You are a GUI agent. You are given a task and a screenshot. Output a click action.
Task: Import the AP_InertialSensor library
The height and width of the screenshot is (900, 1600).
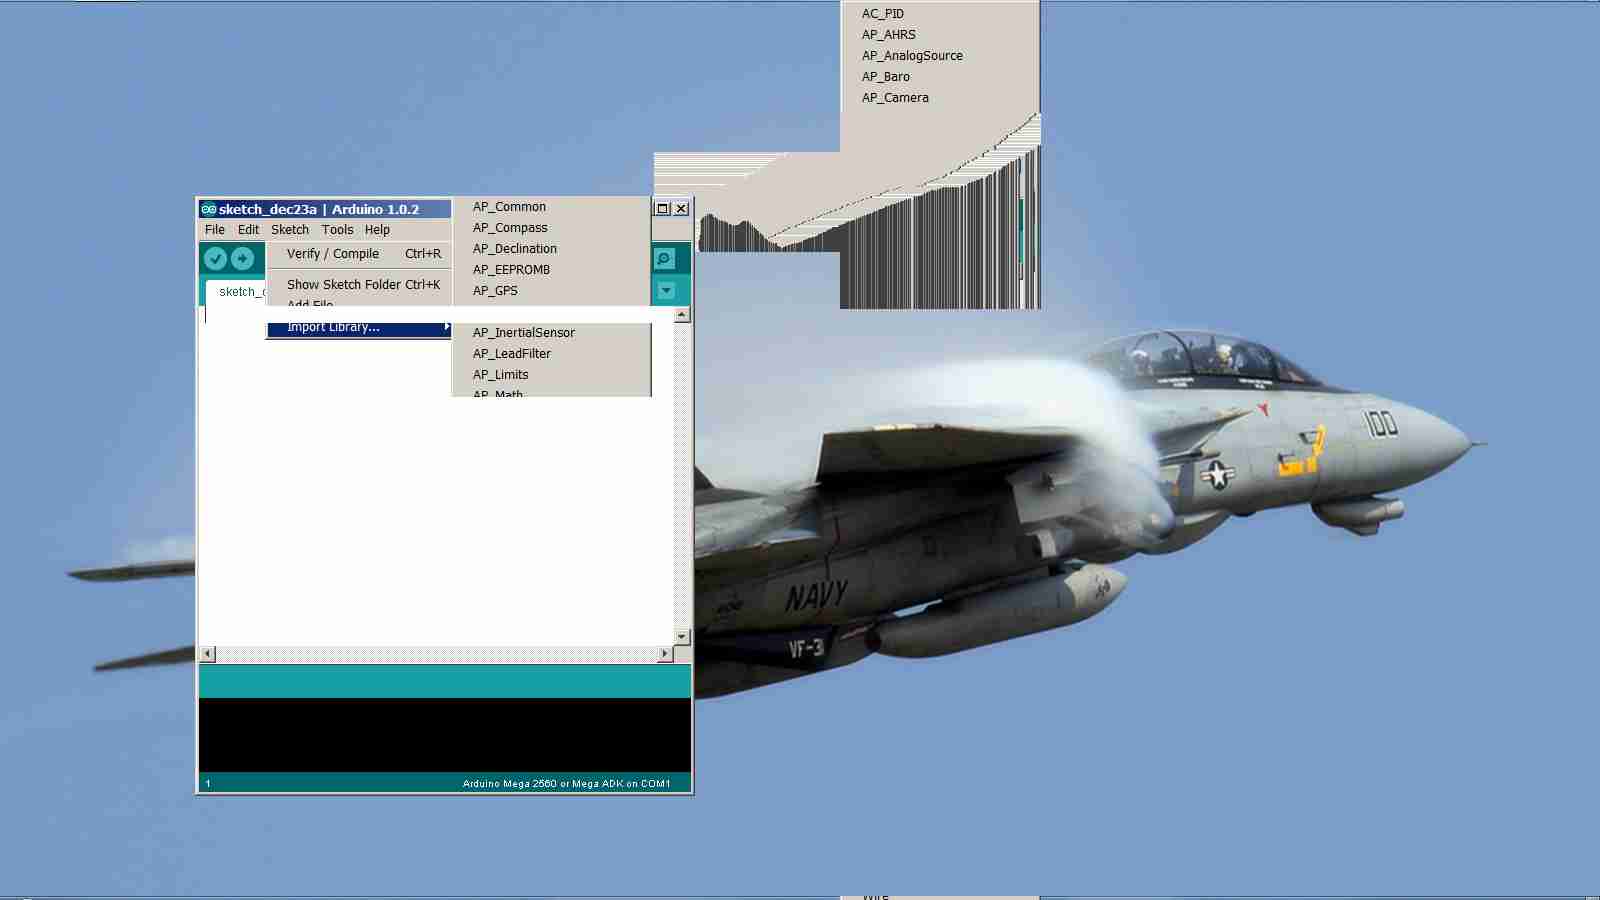point(524,333)
